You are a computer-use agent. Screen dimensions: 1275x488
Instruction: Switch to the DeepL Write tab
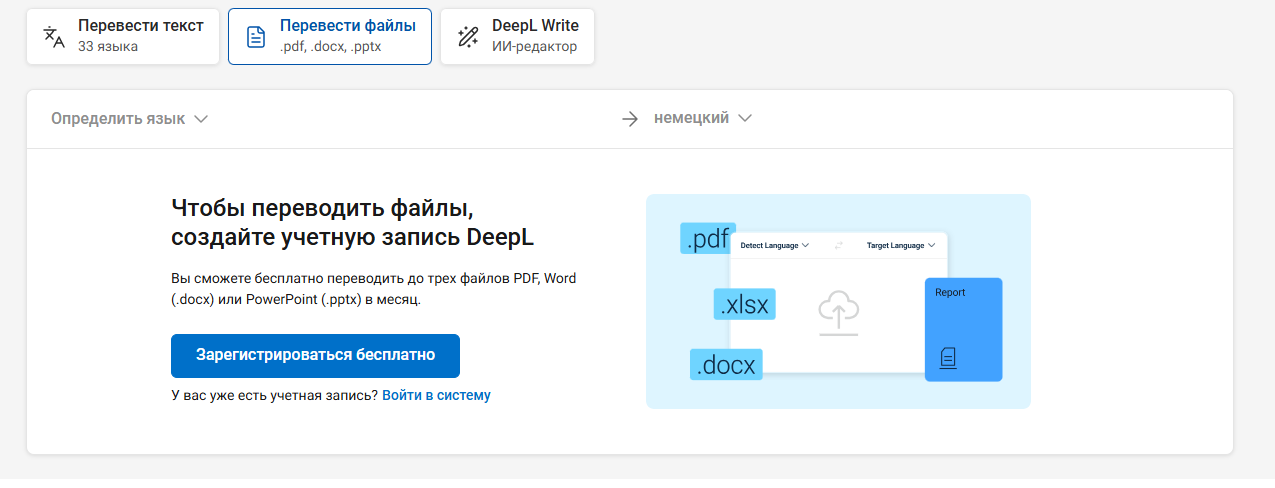(517, 37)
